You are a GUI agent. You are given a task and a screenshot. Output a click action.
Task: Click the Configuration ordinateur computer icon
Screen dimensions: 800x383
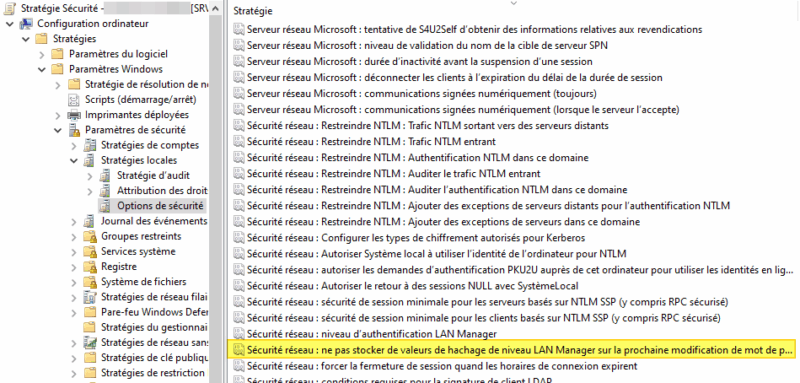26,23
